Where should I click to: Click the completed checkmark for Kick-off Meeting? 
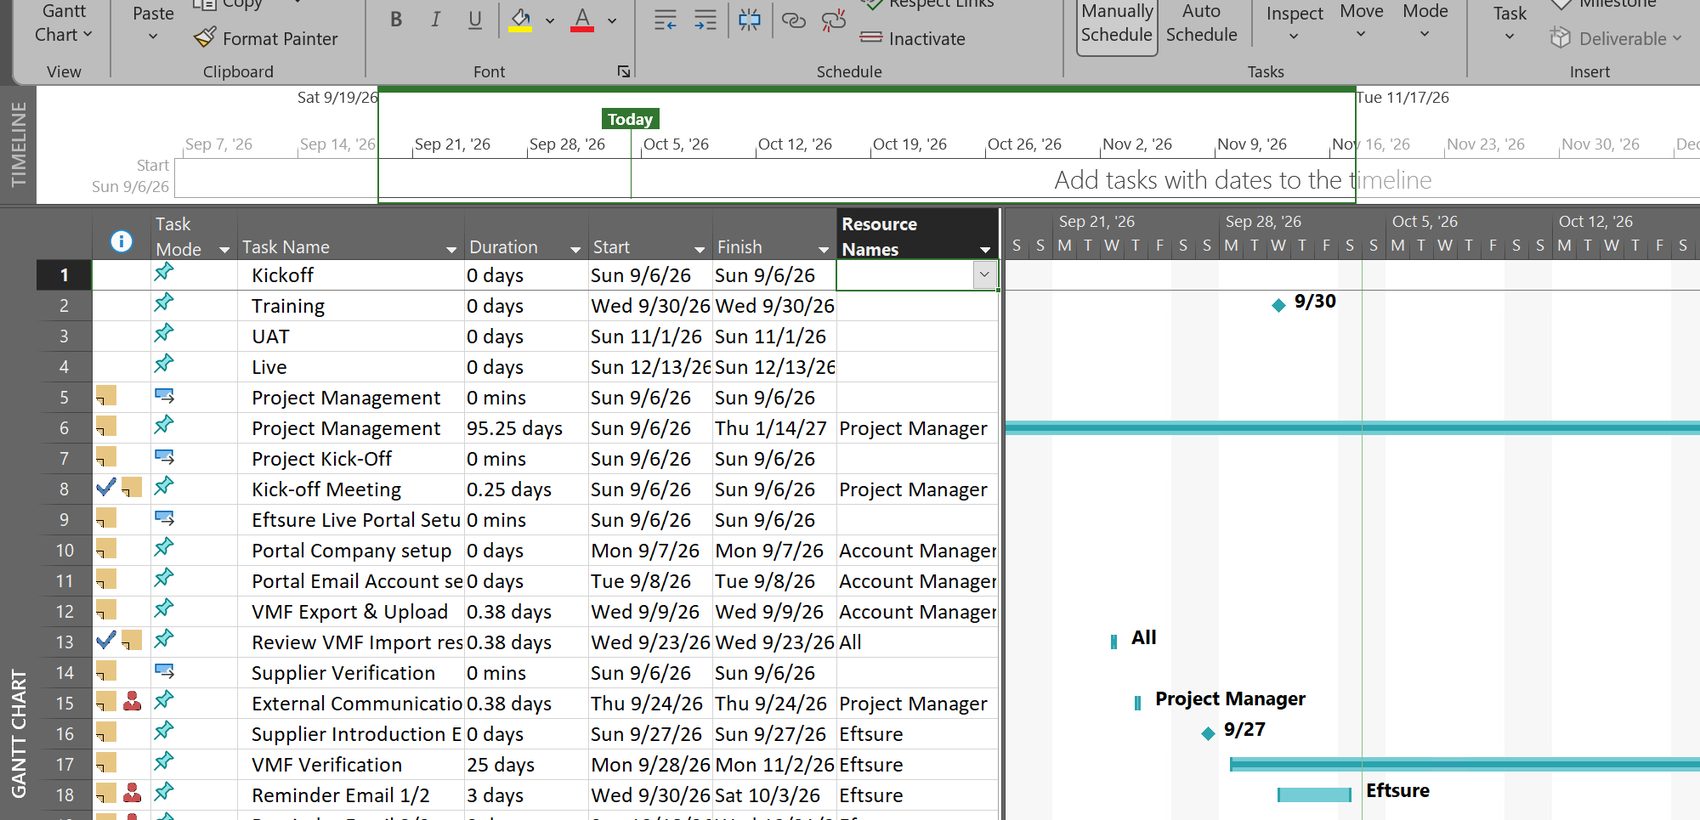point(106,487)
